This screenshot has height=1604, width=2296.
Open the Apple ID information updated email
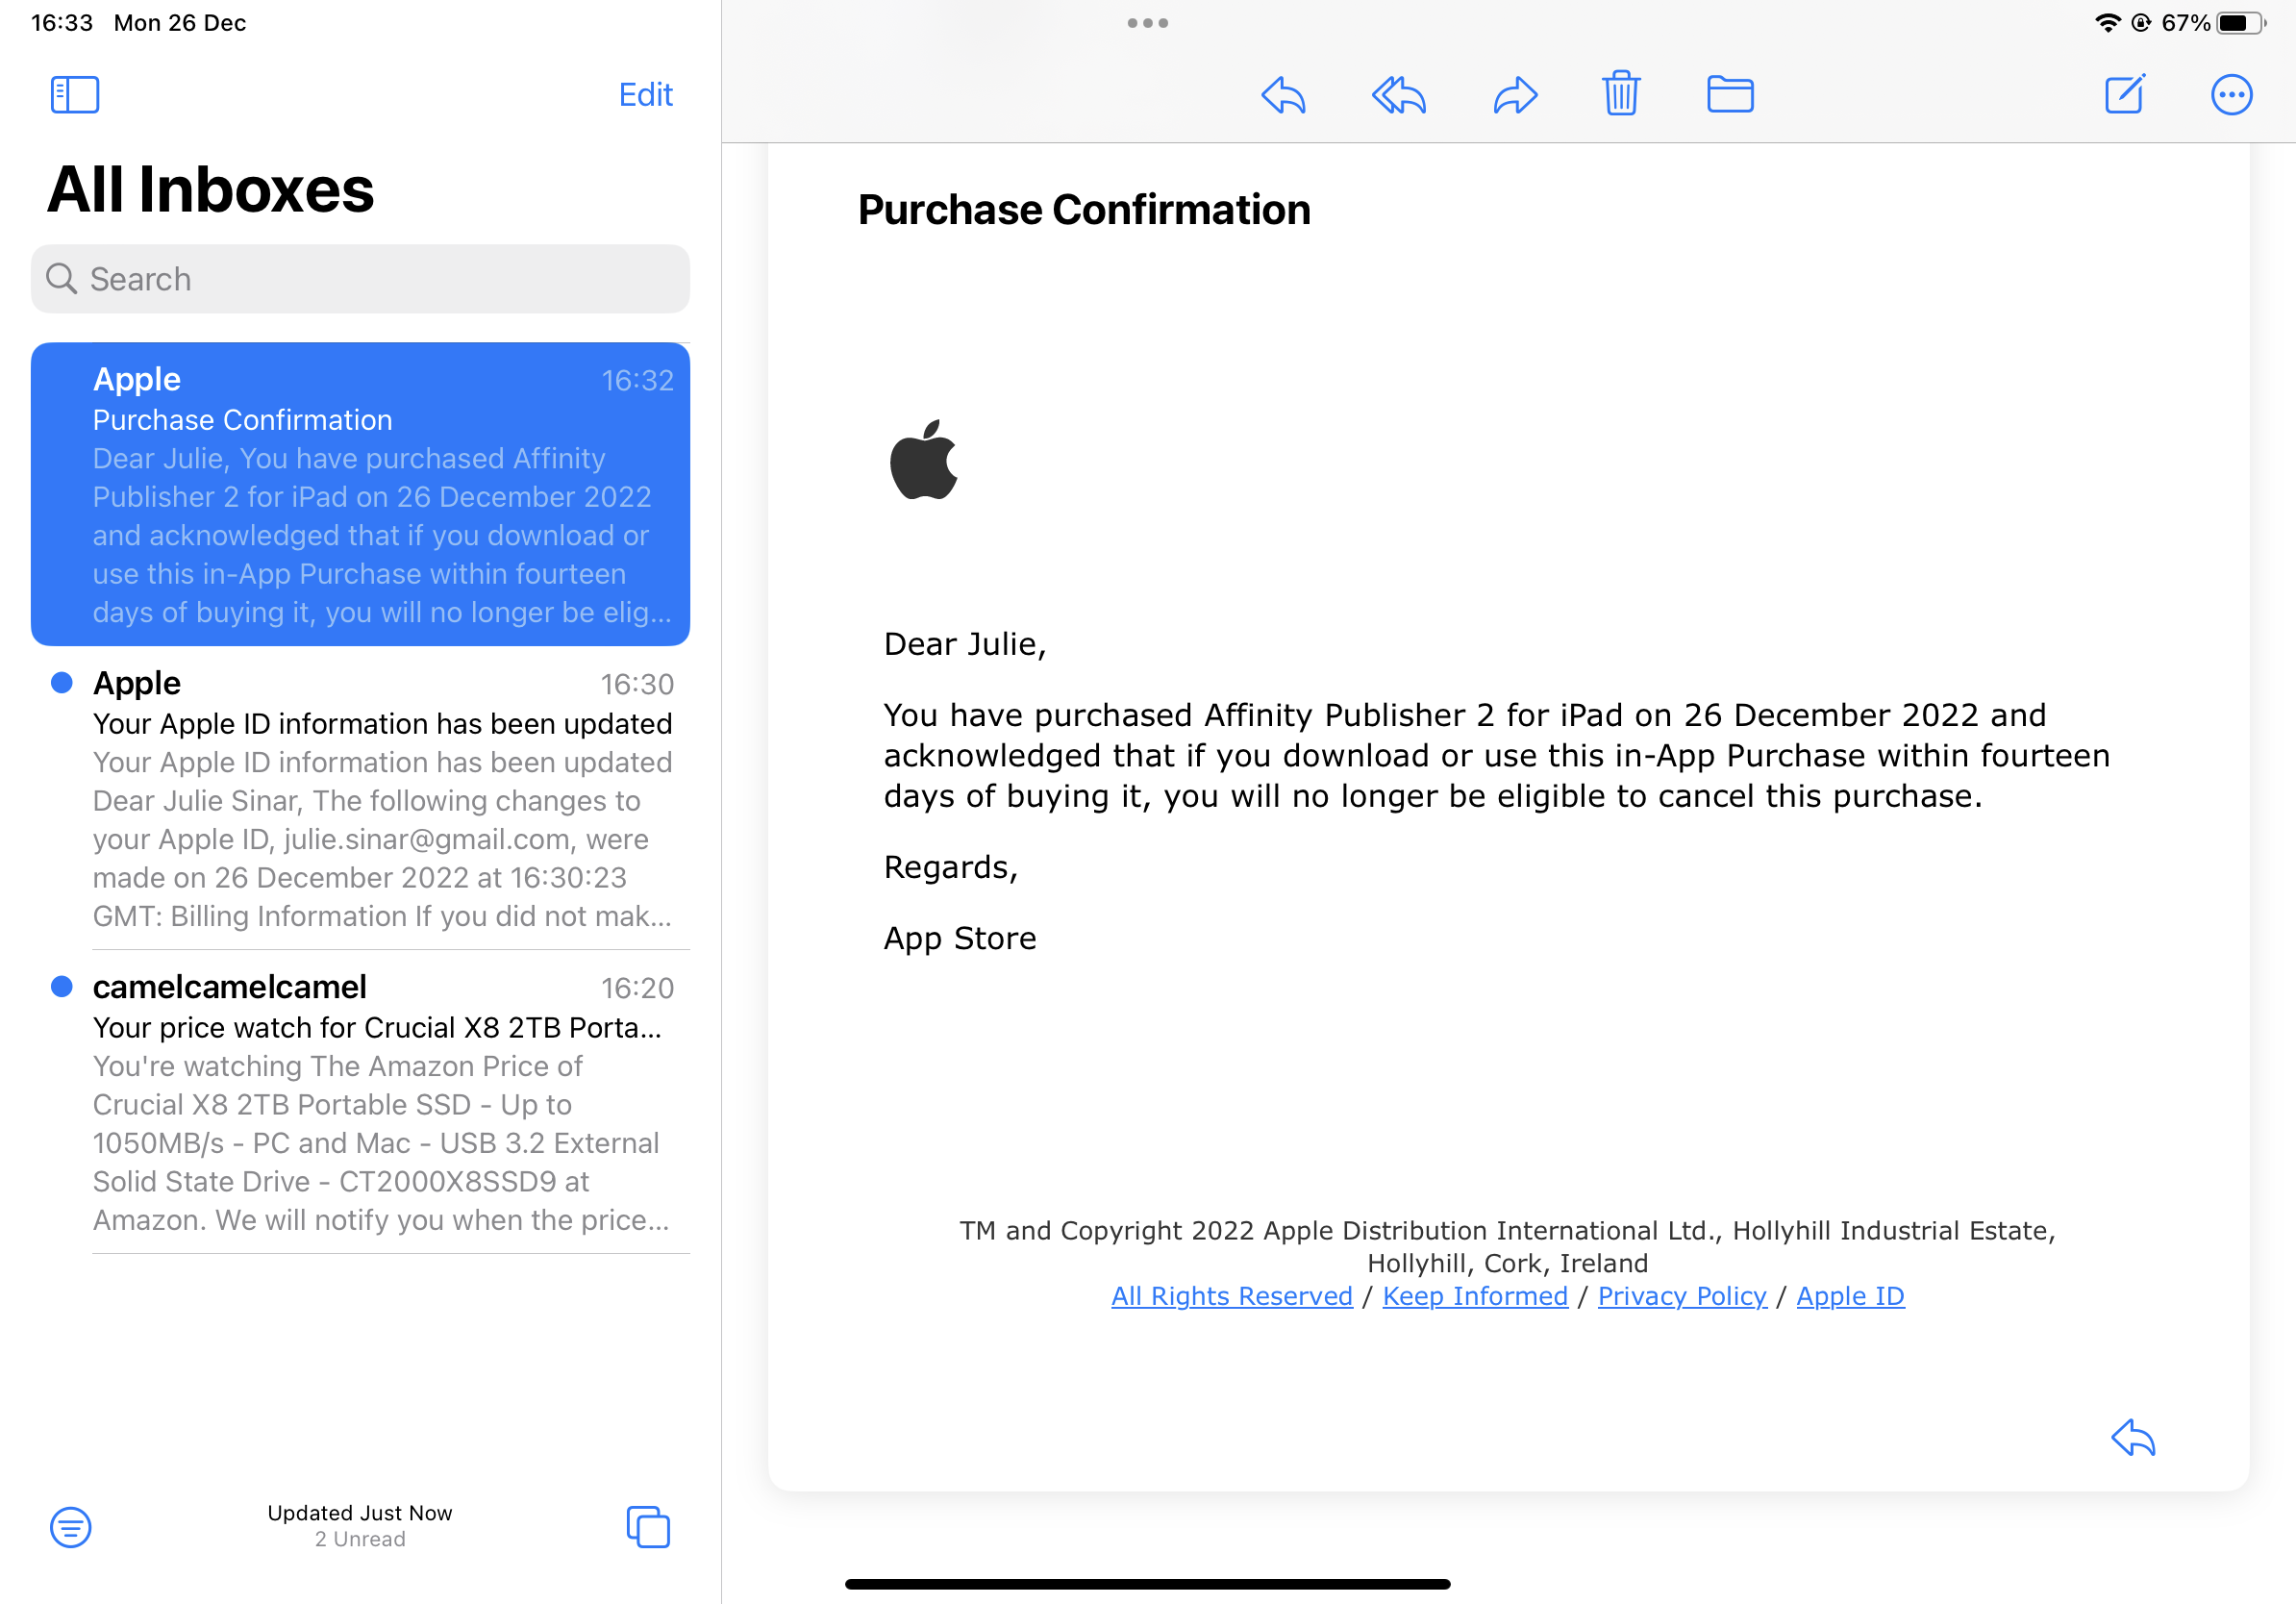(360, 799)
